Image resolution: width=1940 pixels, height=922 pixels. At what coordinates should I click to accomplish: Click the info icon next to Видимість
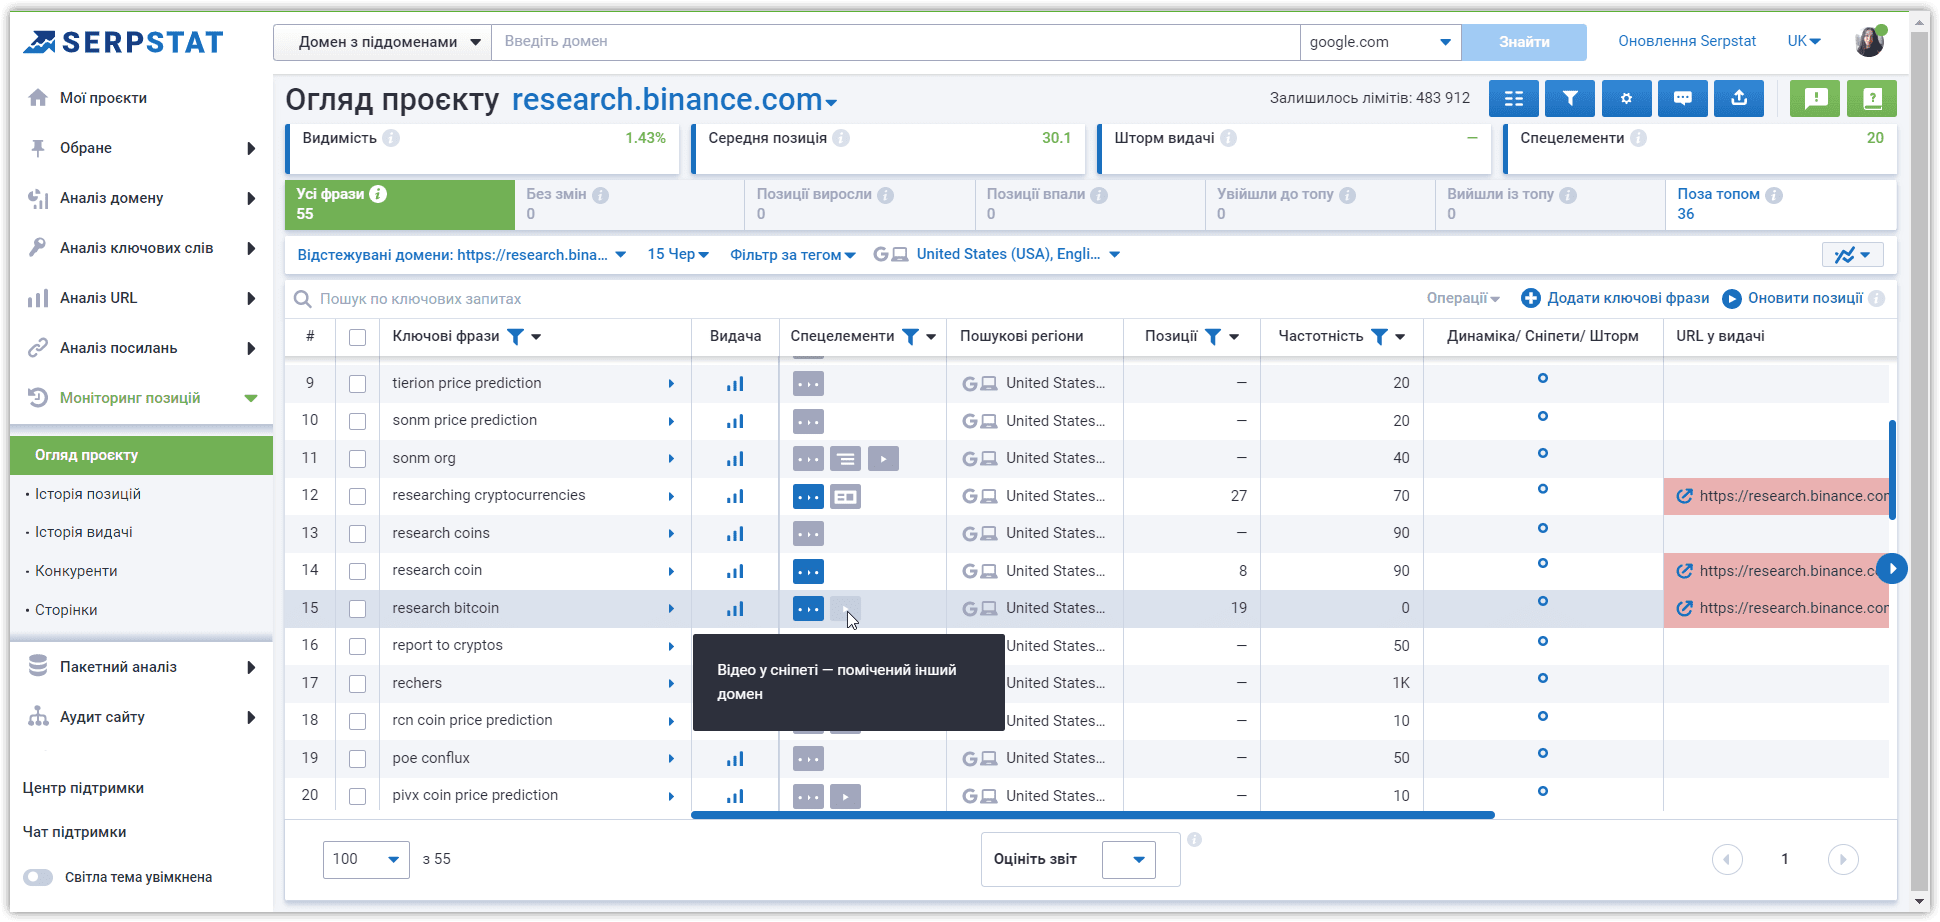pos(391,138)
